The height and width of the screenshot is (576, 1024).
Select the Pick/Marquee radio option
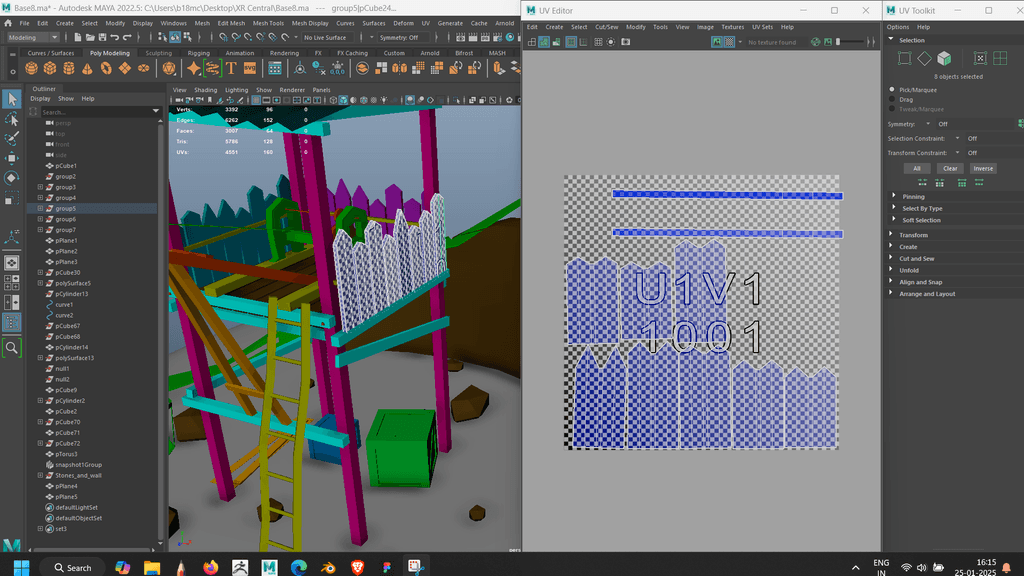[x=892, y=89]
